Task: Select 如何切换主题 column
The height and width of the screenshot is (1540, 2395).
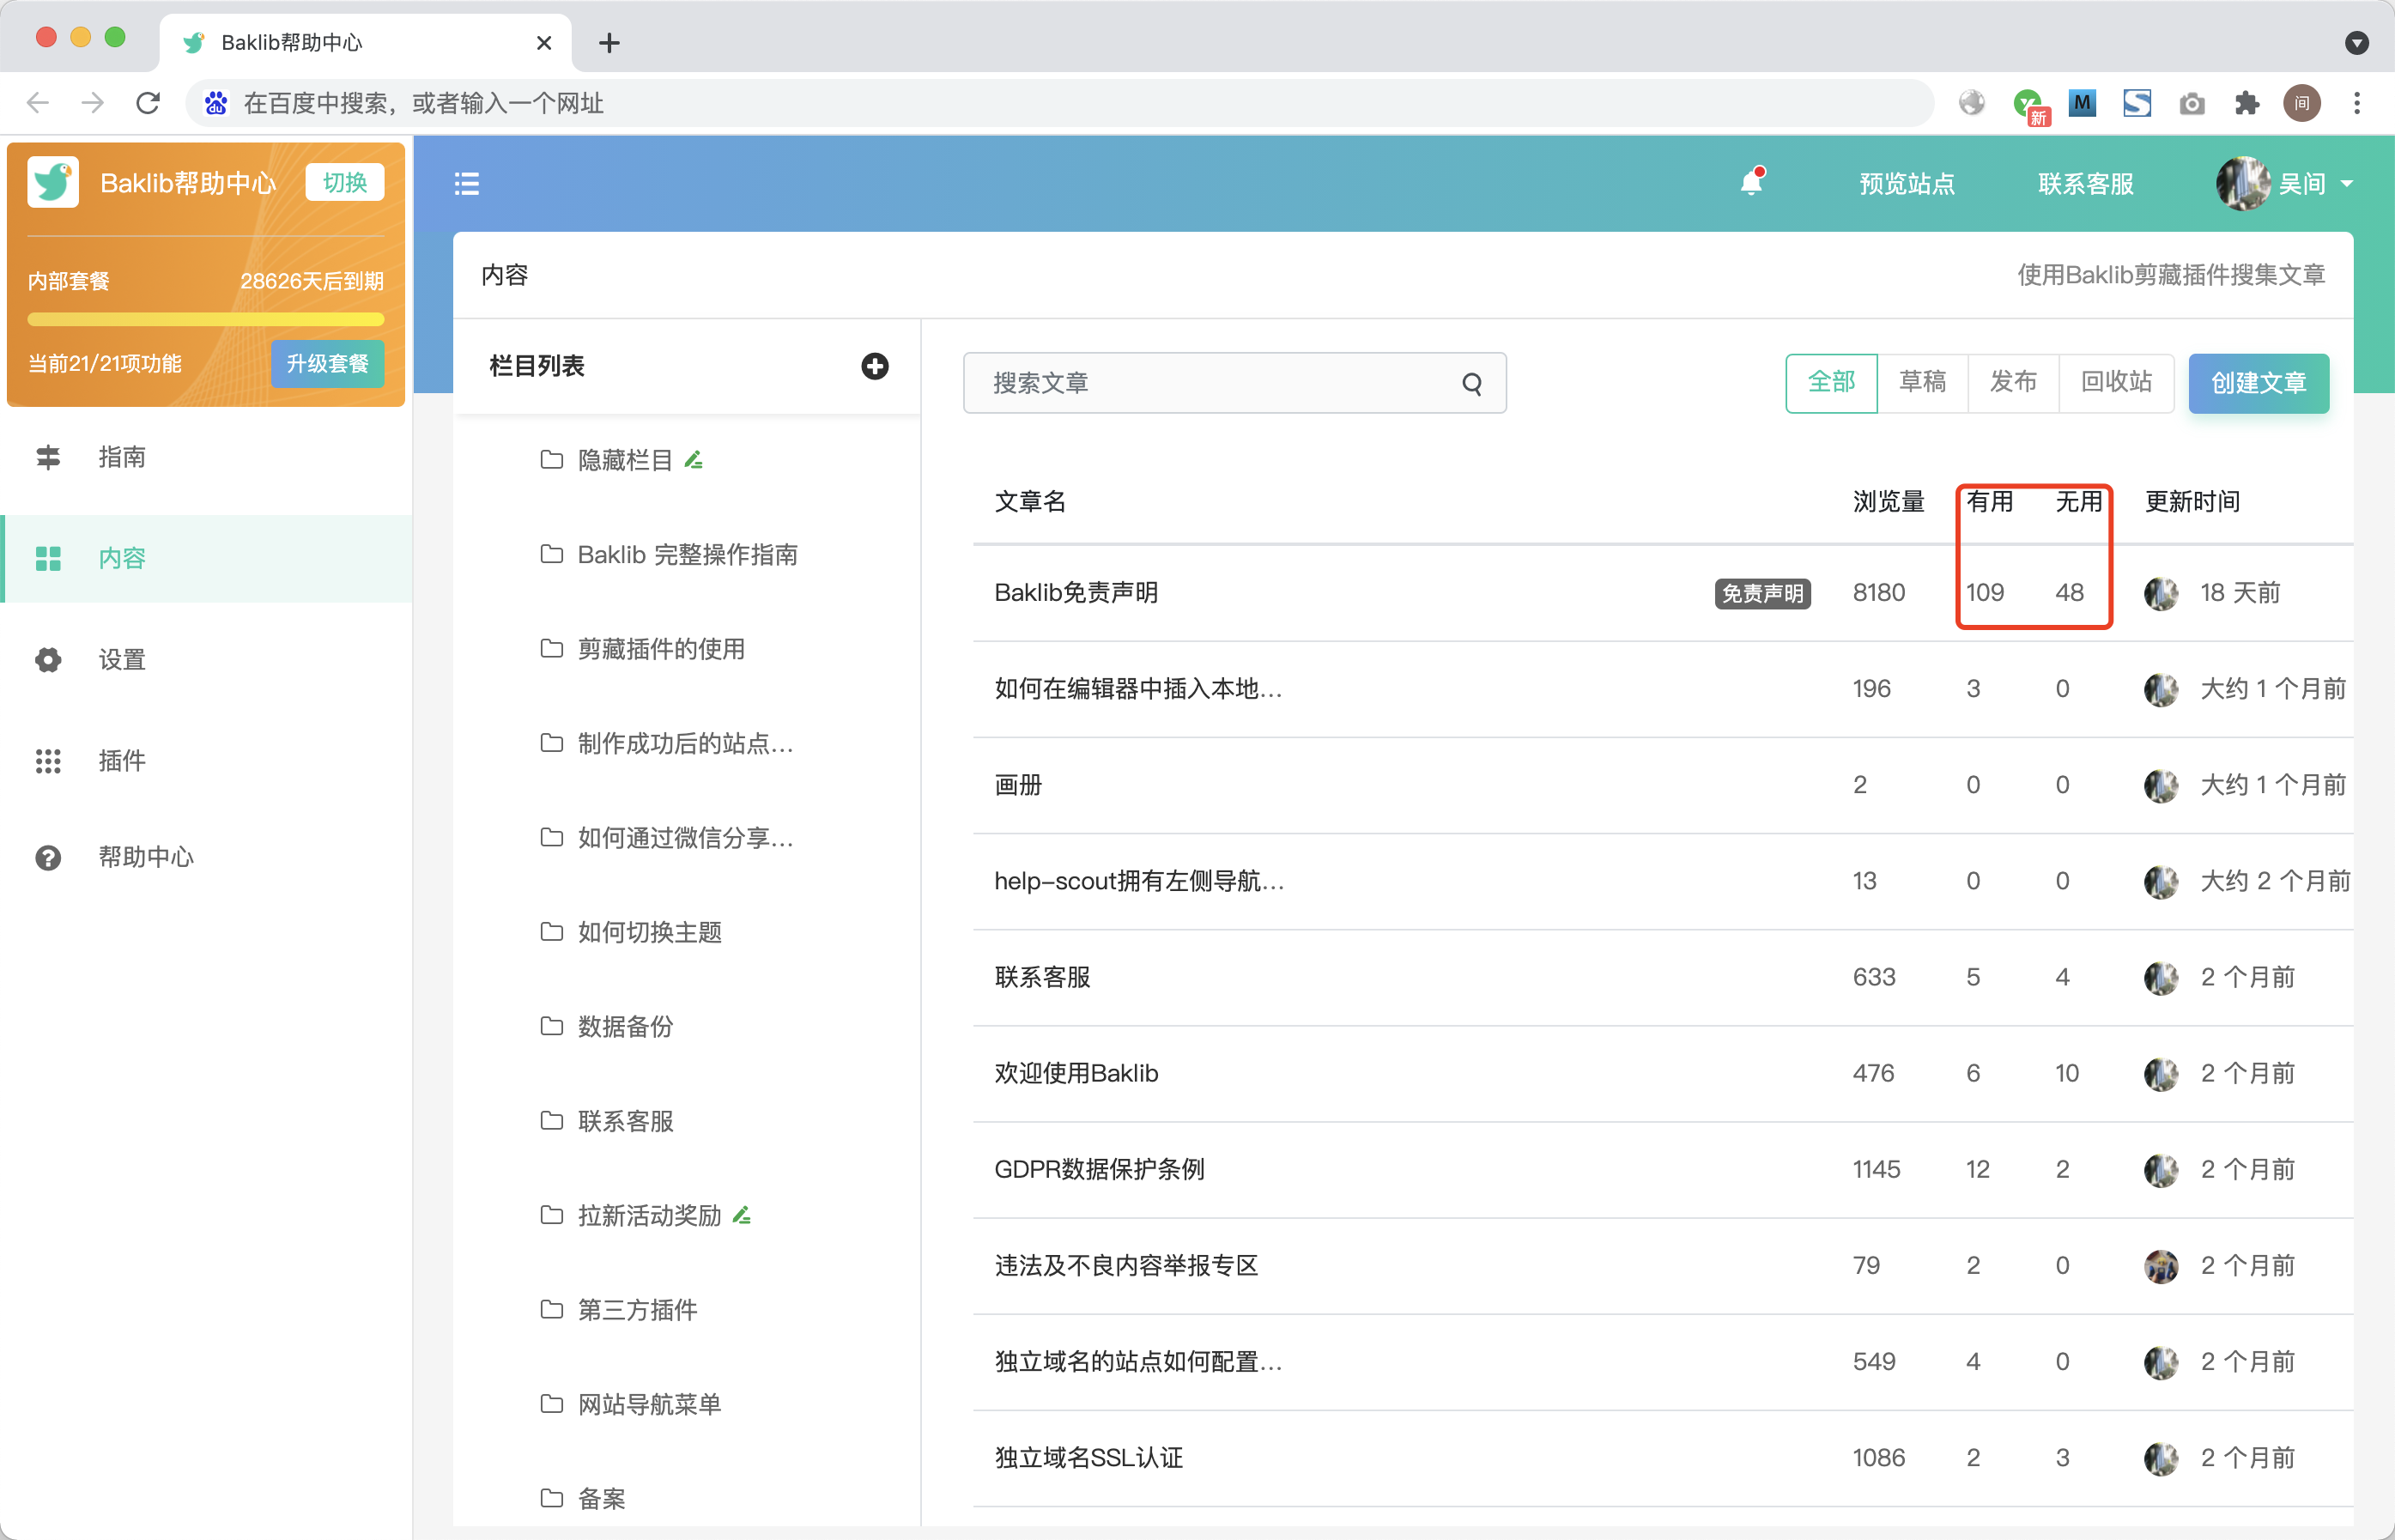Action: point(649,933)
